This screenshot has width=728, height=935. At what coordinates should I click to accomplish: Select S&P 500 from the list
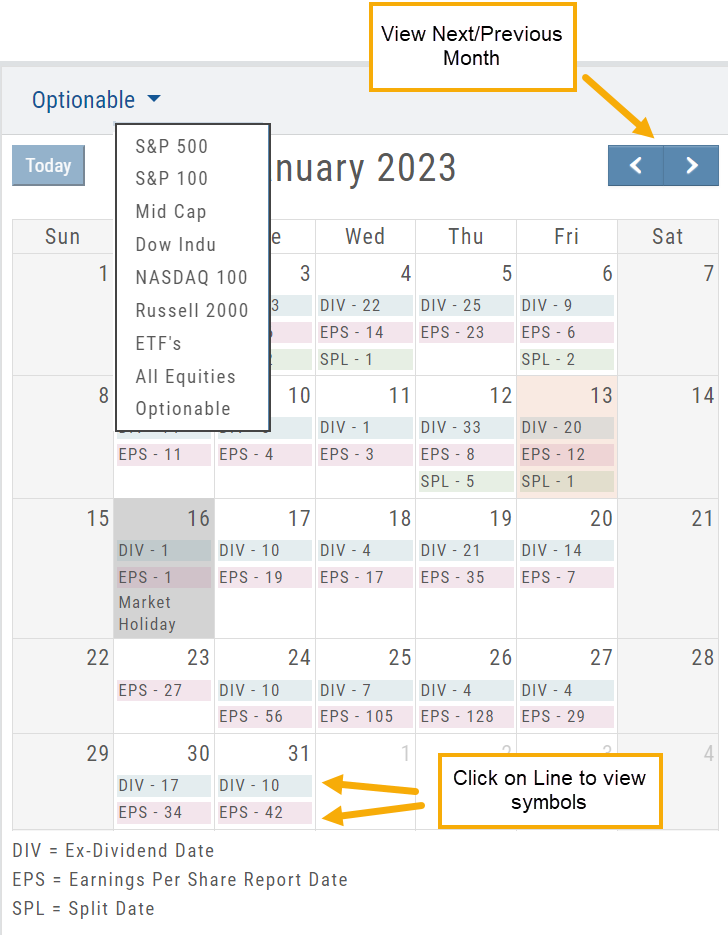(172, 146)
